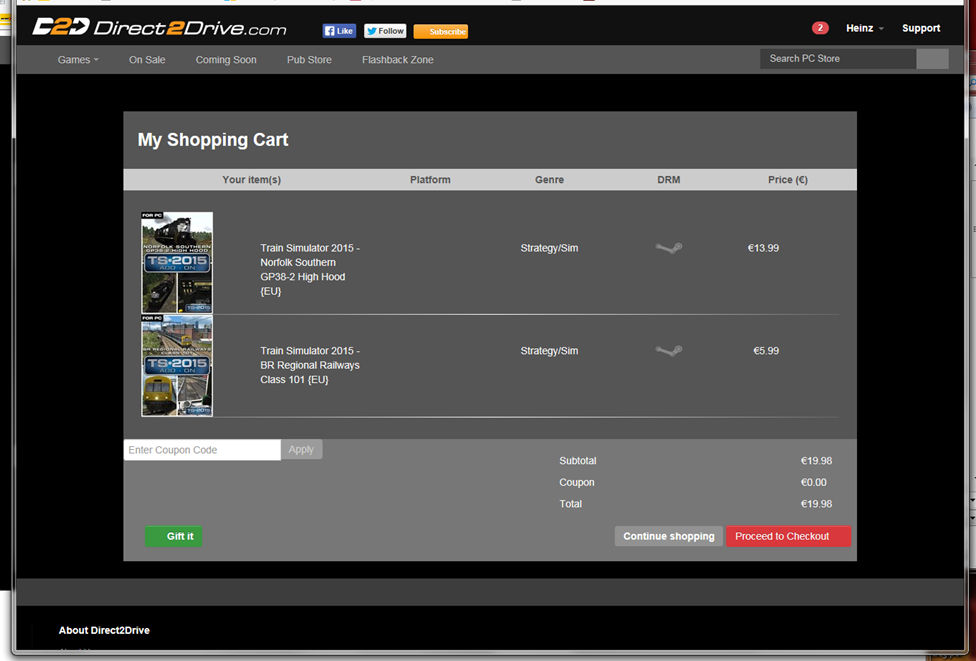This screenshot has width=976, height=661.
Task: Expand the Games dropdown menu
Action: click(78, 60)
